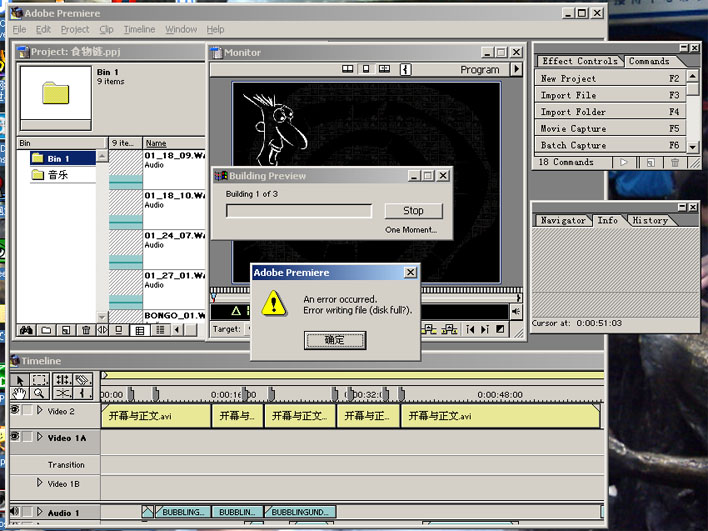Select the Rolling Edit tool

63,380
